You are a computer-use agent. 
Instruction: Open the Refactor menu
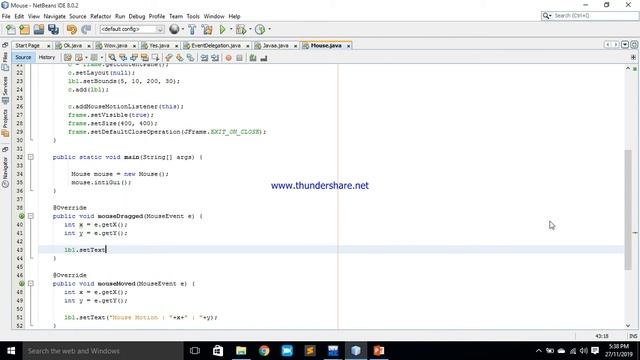click(x=100, y=16)
